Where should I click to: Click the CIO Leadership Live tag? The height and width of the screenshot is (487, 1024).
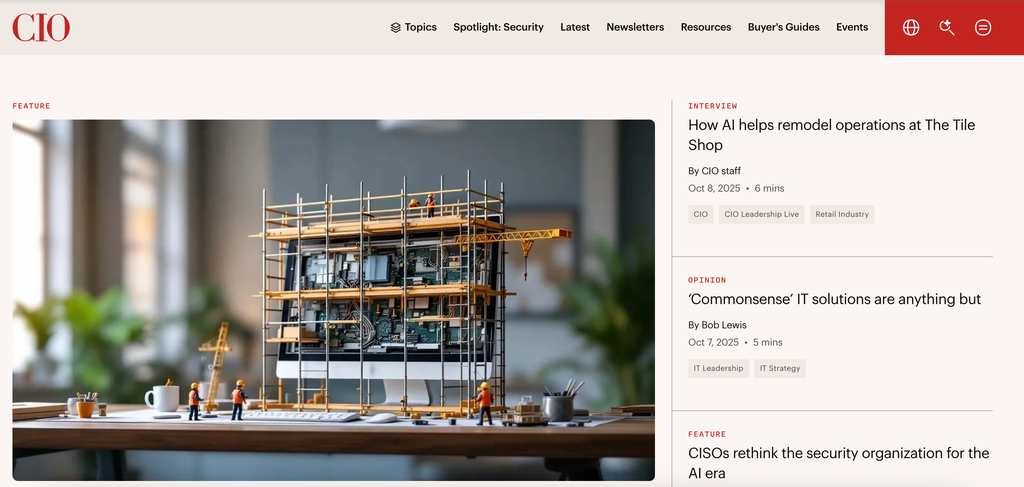[x=761, y=214]
